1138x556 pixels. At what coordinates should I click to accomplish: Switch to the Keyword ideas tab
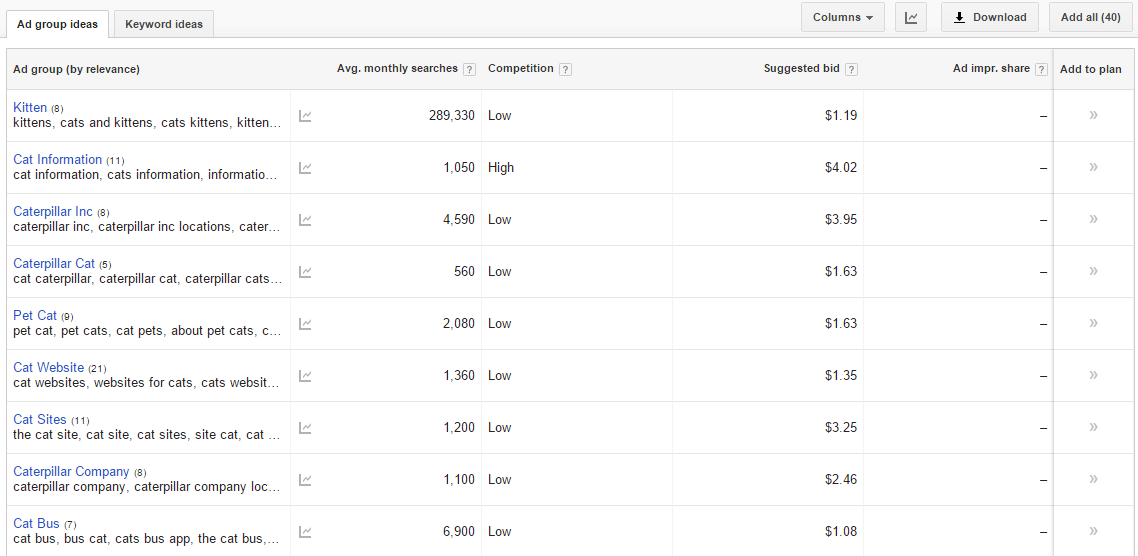coord(164,24)
